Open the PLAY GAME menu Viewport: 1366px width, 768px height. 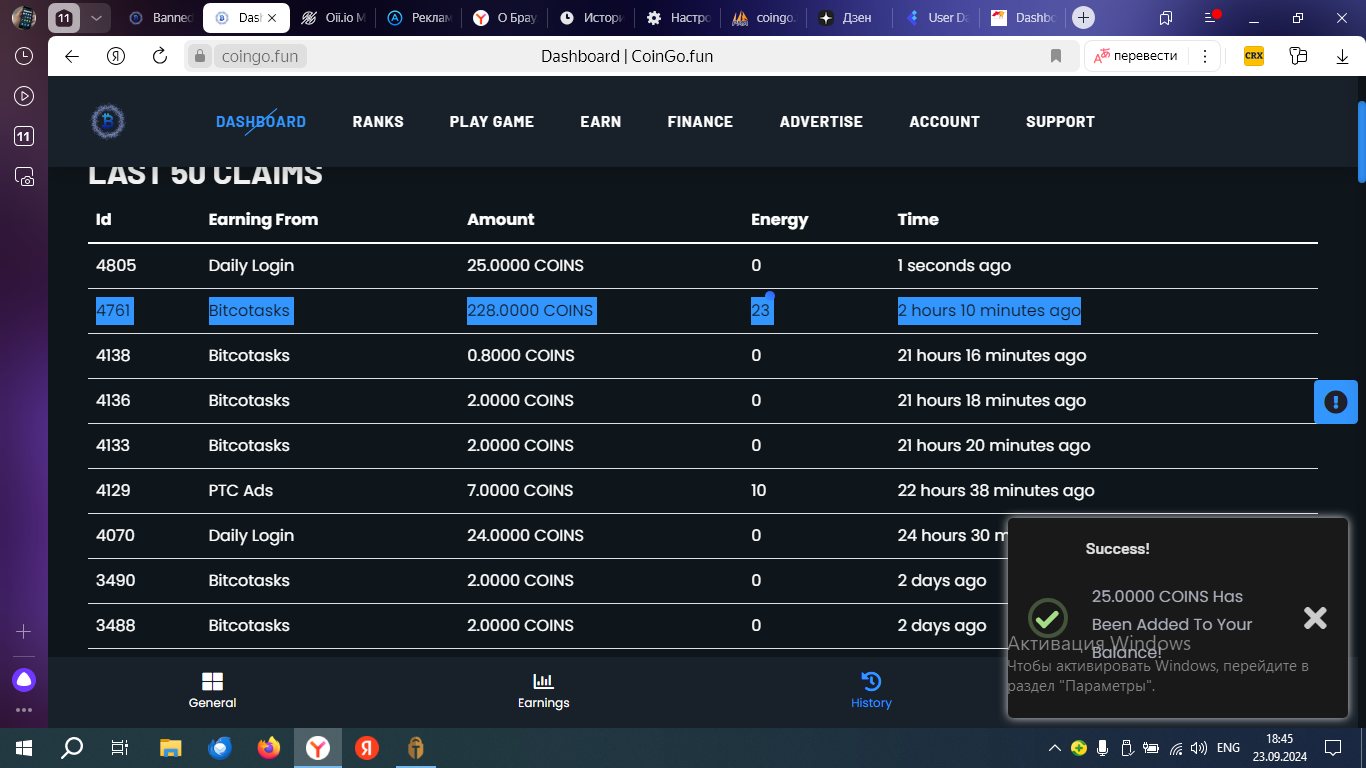point(492,122)
